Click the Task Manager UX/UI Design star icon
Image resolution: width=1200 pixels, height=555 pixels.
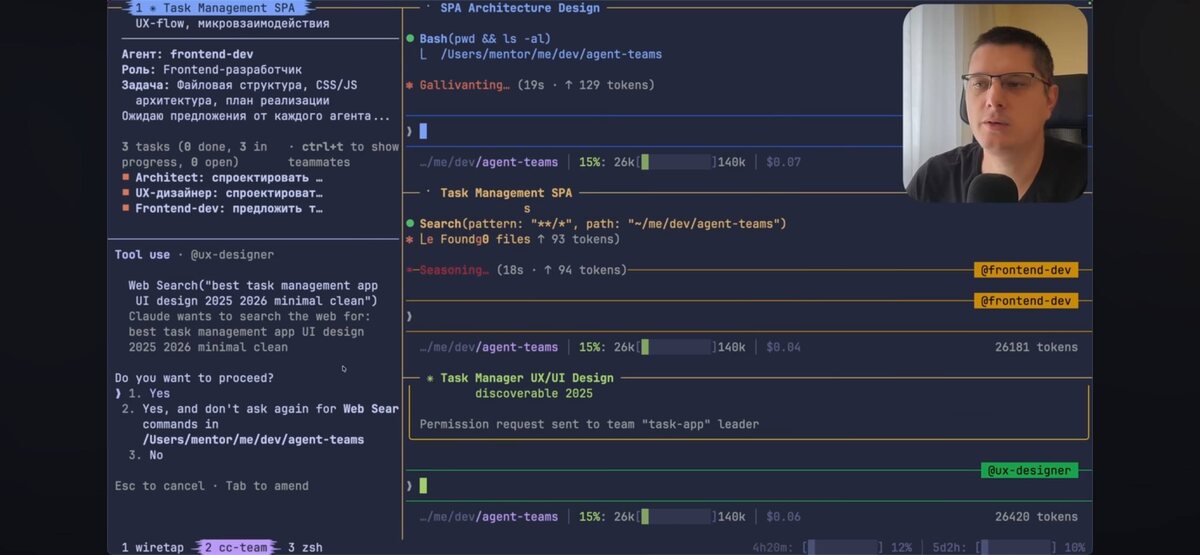430,379
